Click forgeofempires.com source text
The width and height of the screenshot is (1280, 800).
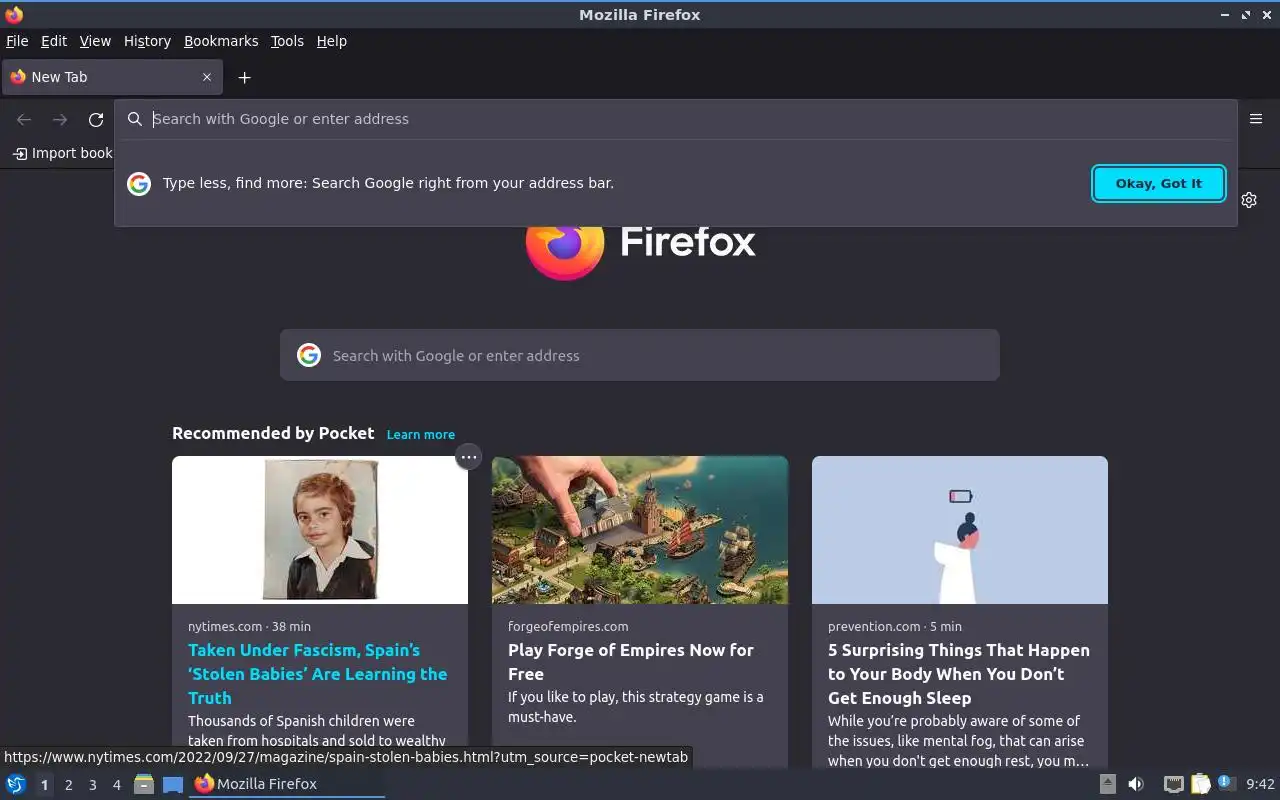568,626
